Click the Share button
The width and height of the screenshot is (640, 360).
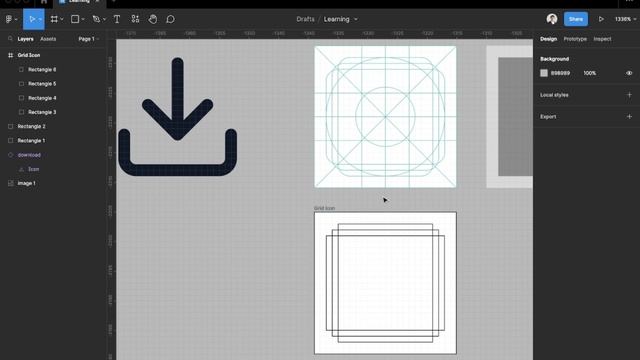point(576,19)
